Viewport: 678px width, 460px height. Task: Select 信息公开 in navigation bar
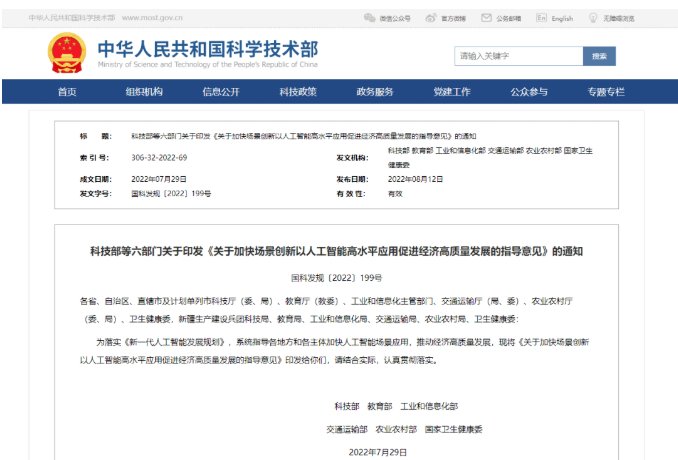pyautogui.click(x=221, y=92)
